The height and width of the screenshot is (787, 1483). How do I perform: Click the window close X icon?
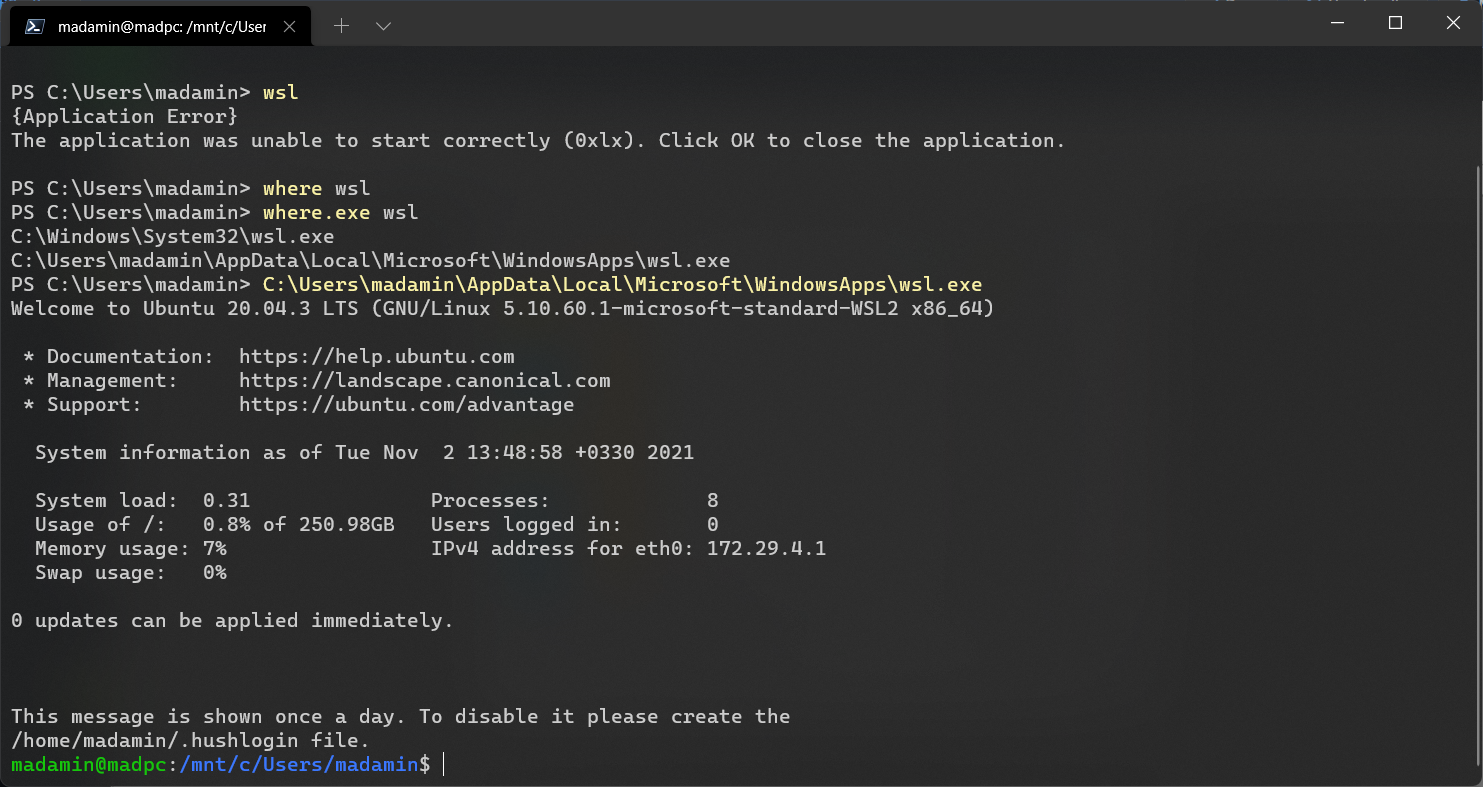[x=1453, y=22]
